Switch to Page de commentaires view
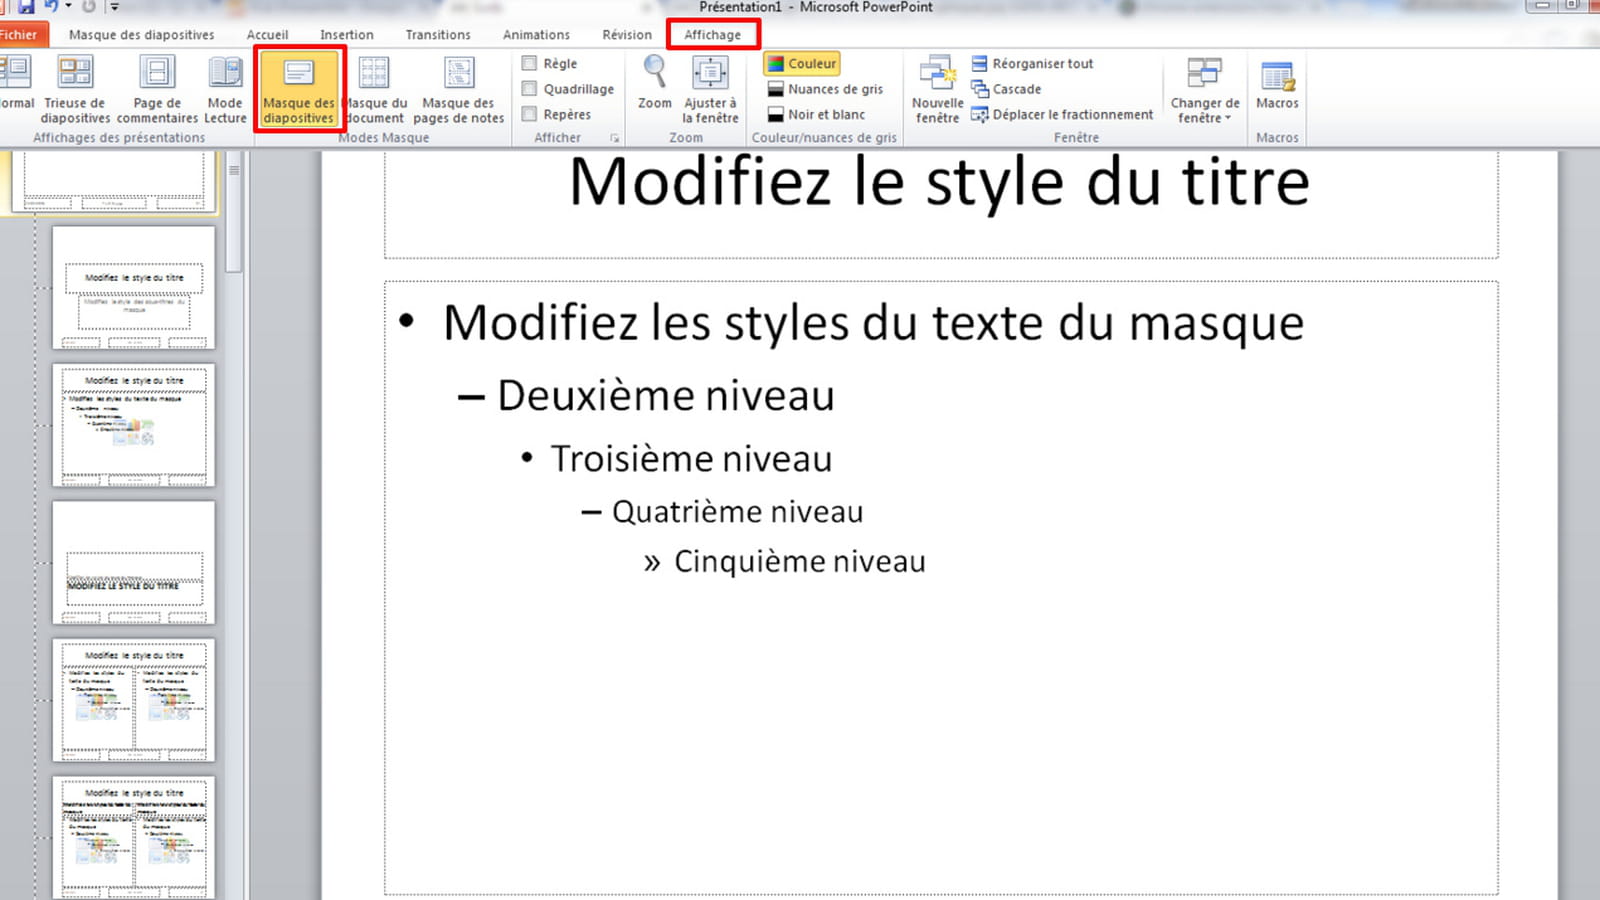1600x900 pixels. pos(157,89)
